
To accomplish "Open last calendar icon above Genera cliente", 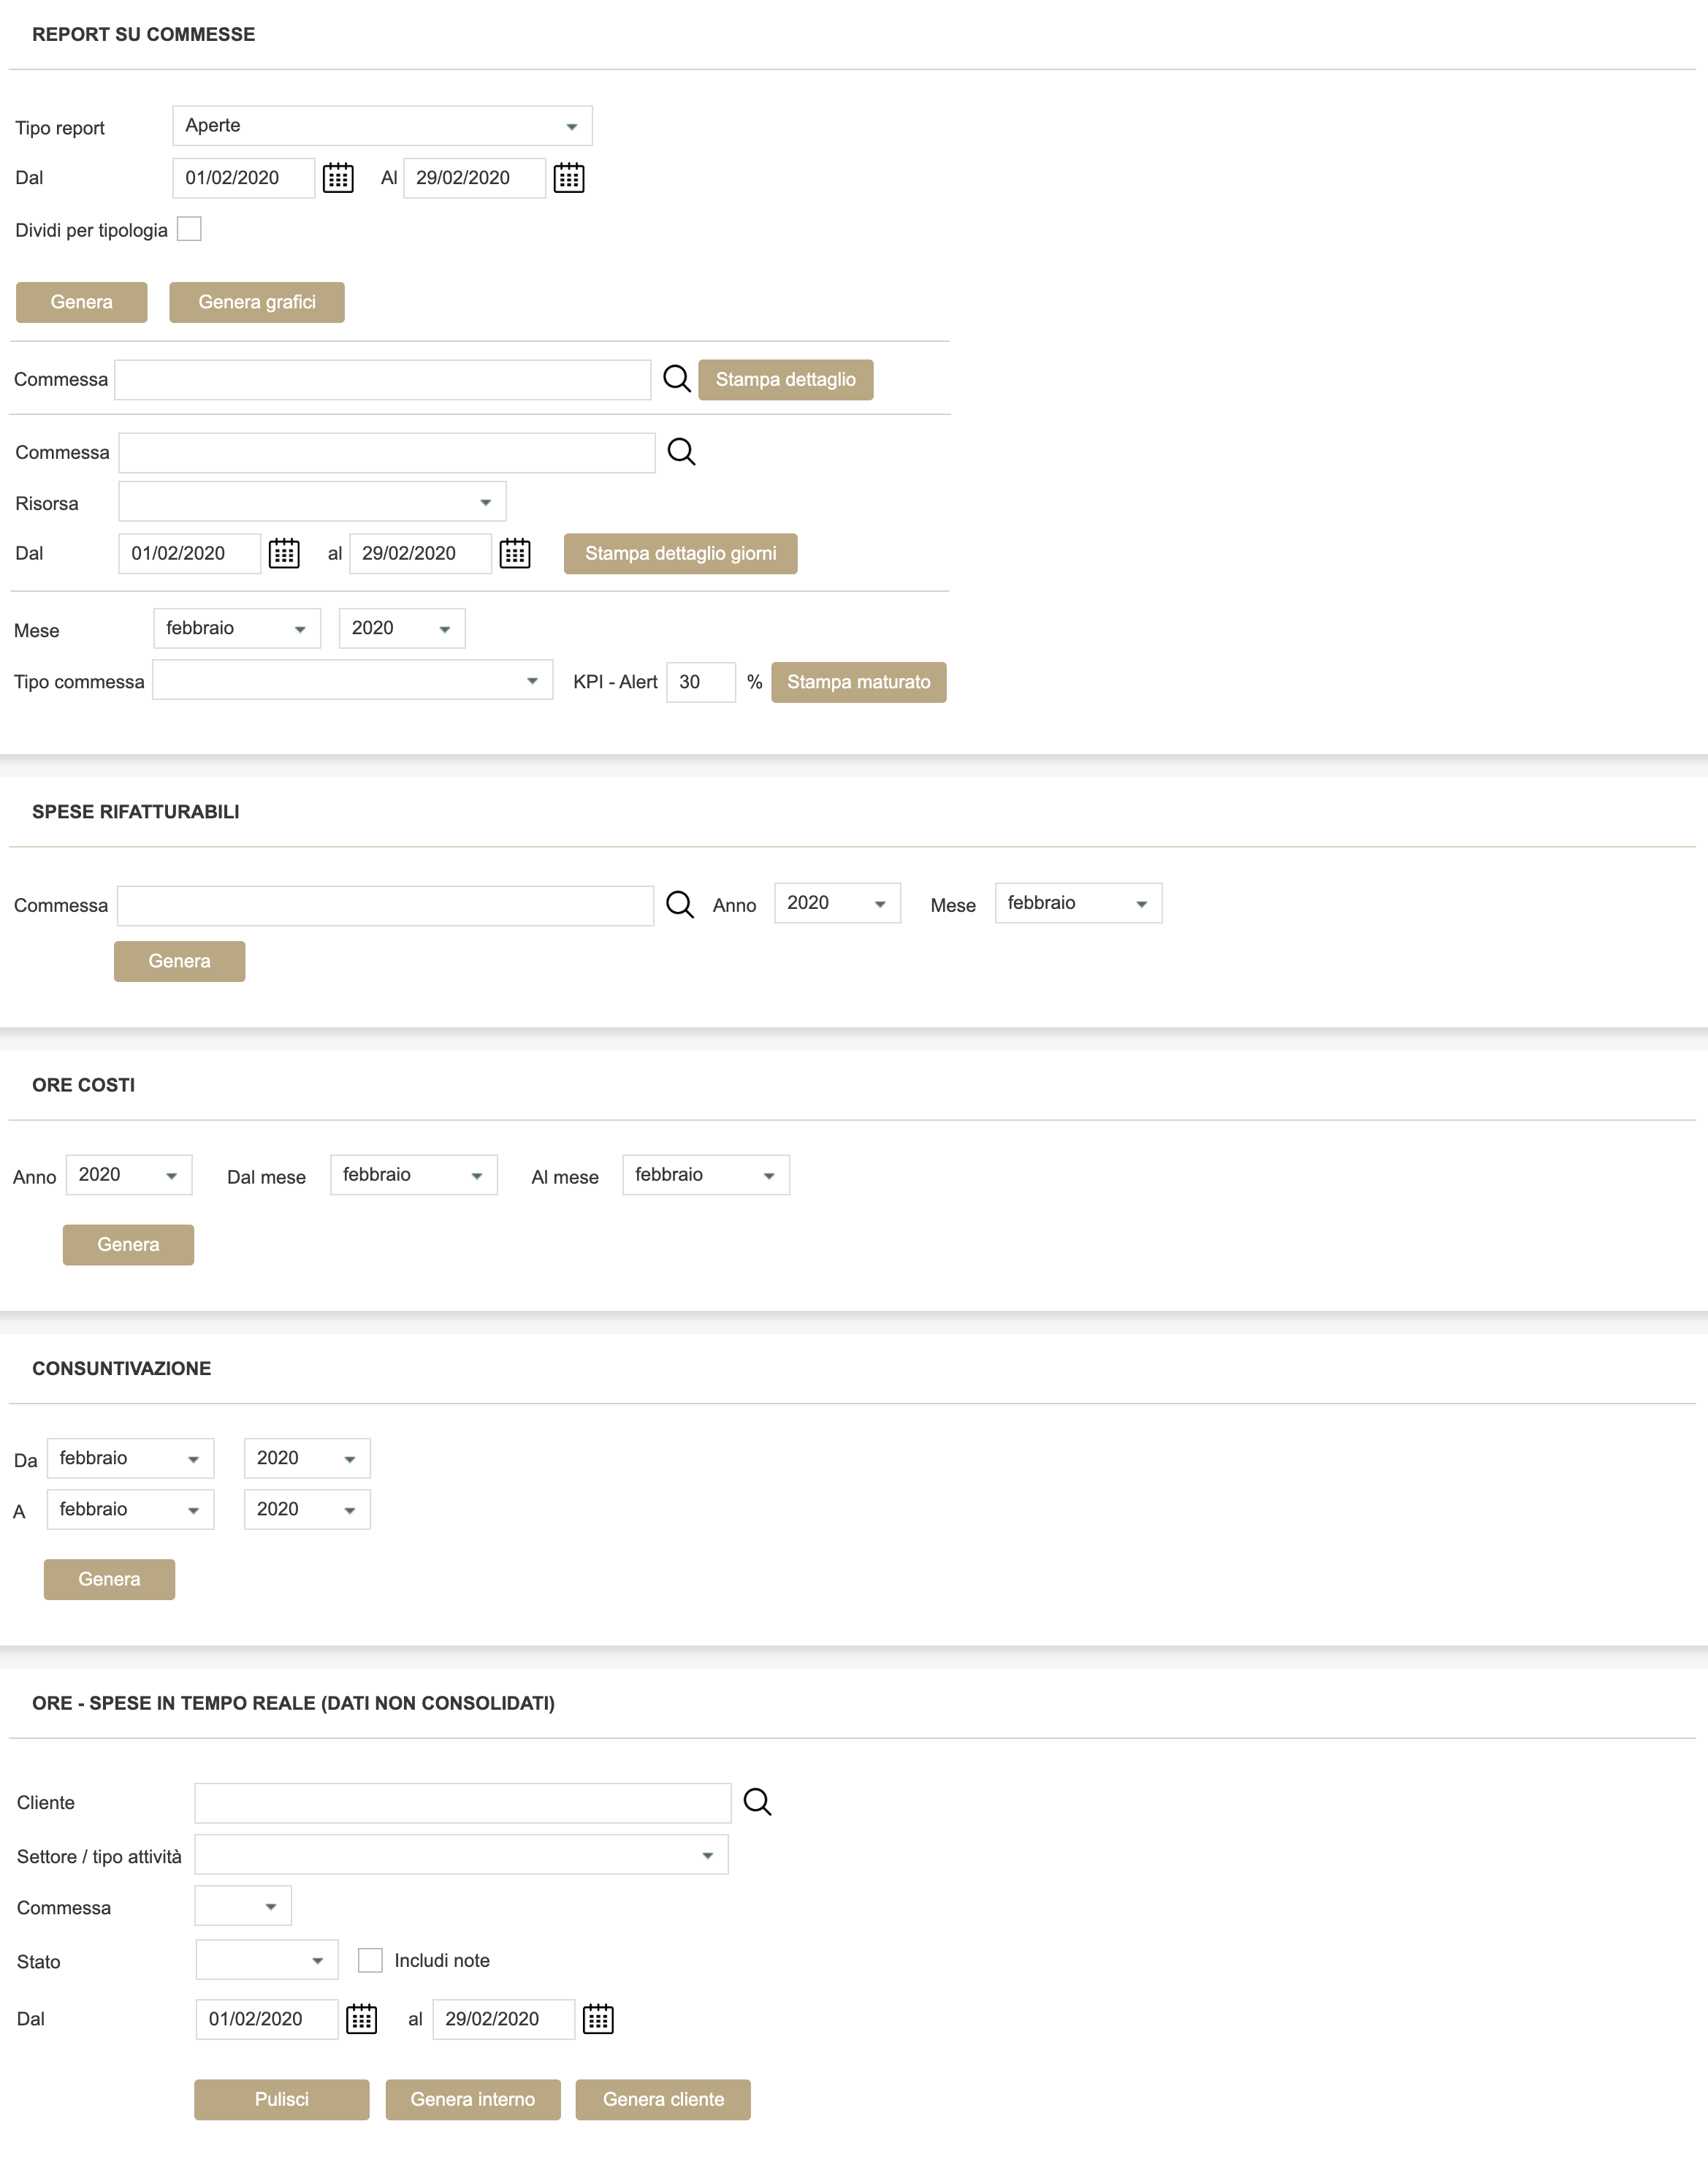I will pyautogui.click(x=598, y=2019).
